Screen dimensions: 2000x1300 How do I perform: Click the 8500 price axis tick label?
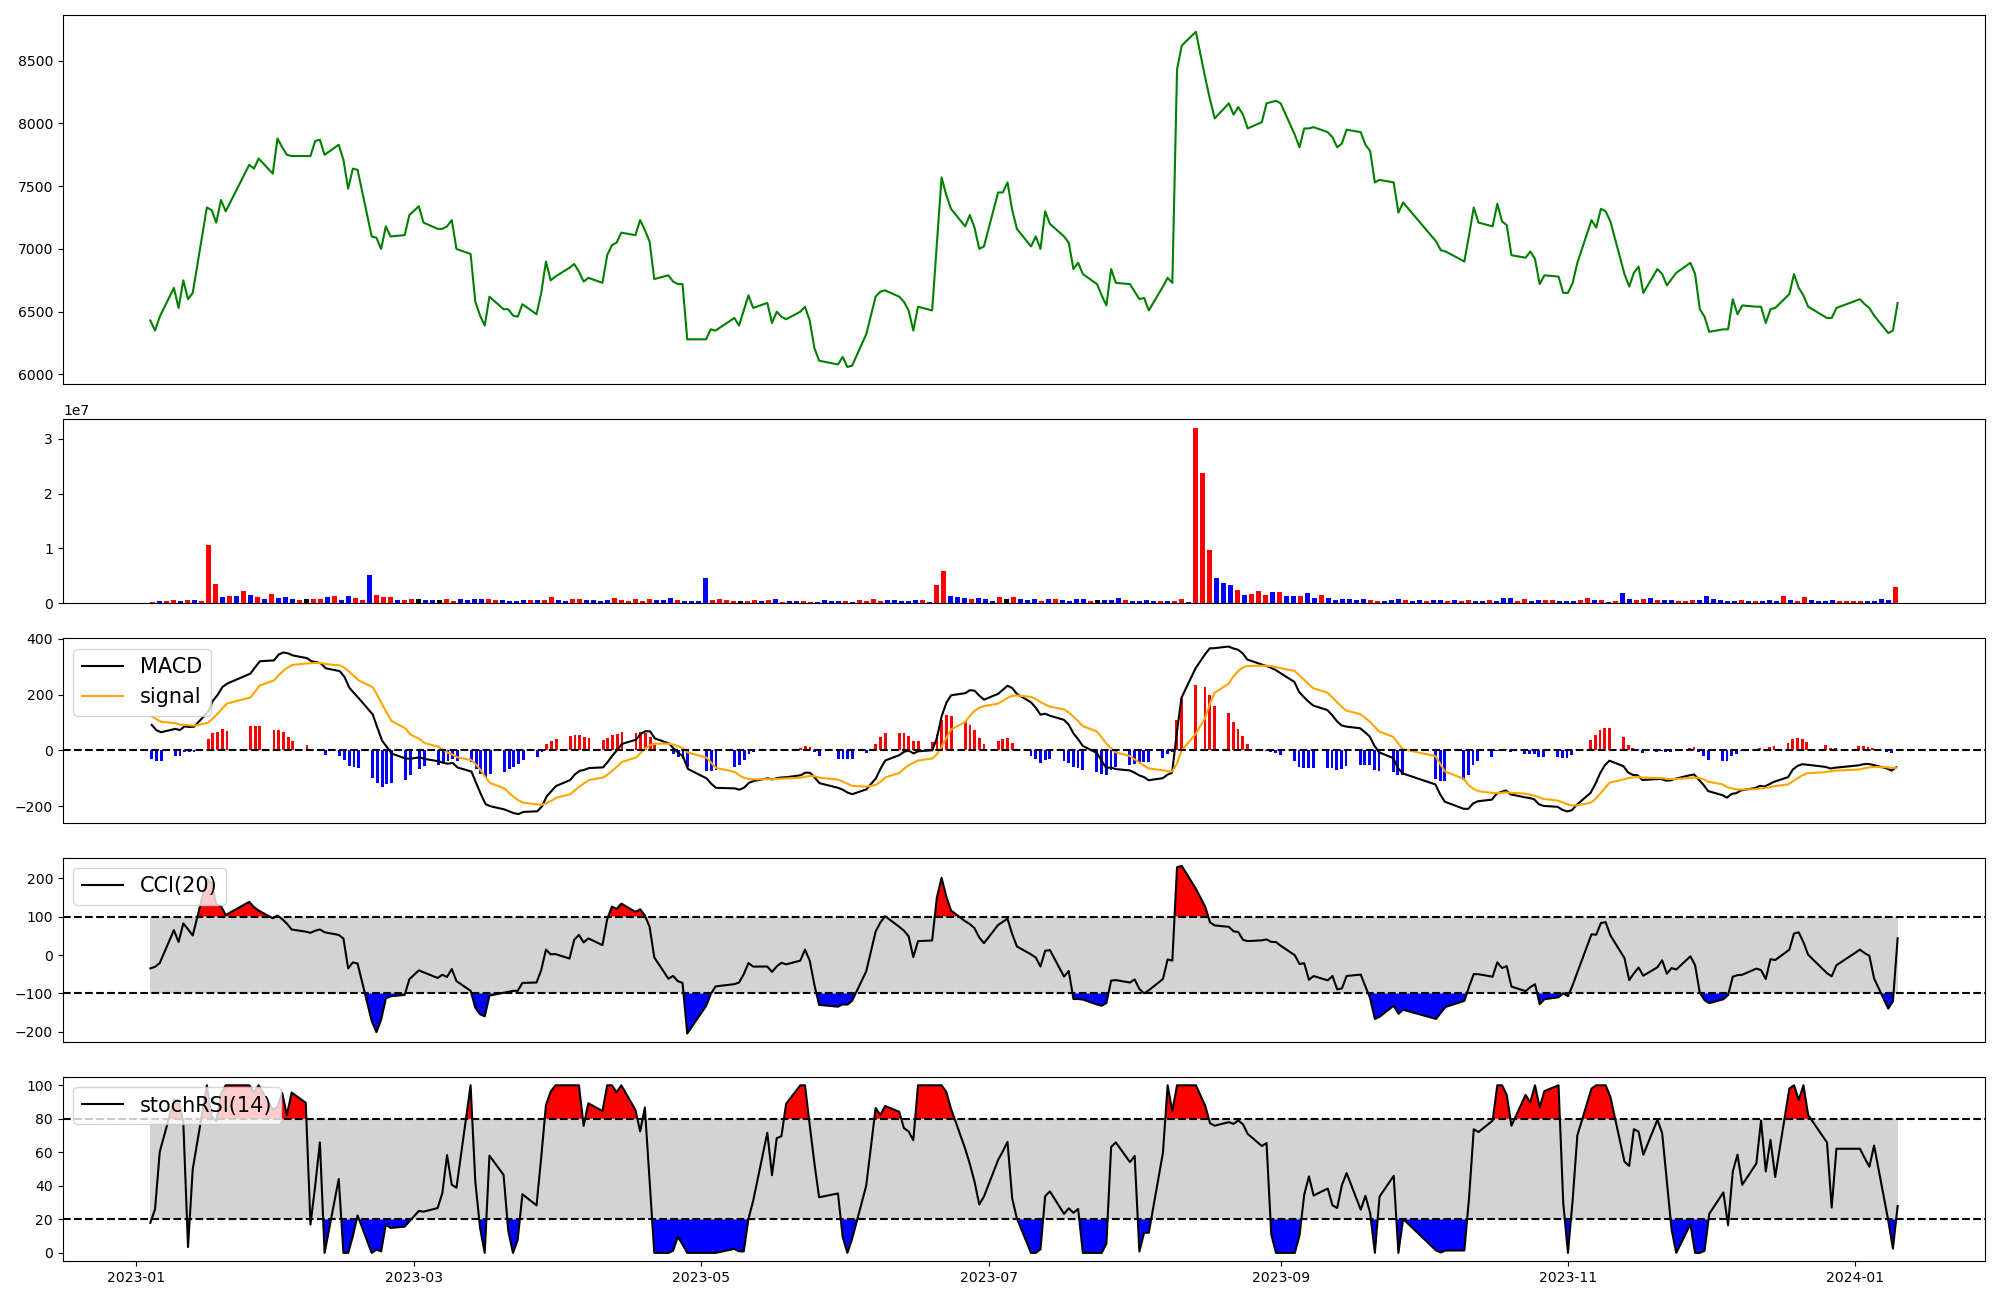pyautogui.click(x=36, y=61)
